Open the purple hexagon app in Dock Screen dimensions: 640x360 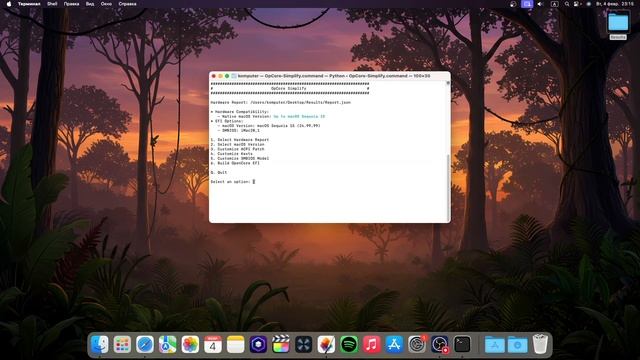258,344
